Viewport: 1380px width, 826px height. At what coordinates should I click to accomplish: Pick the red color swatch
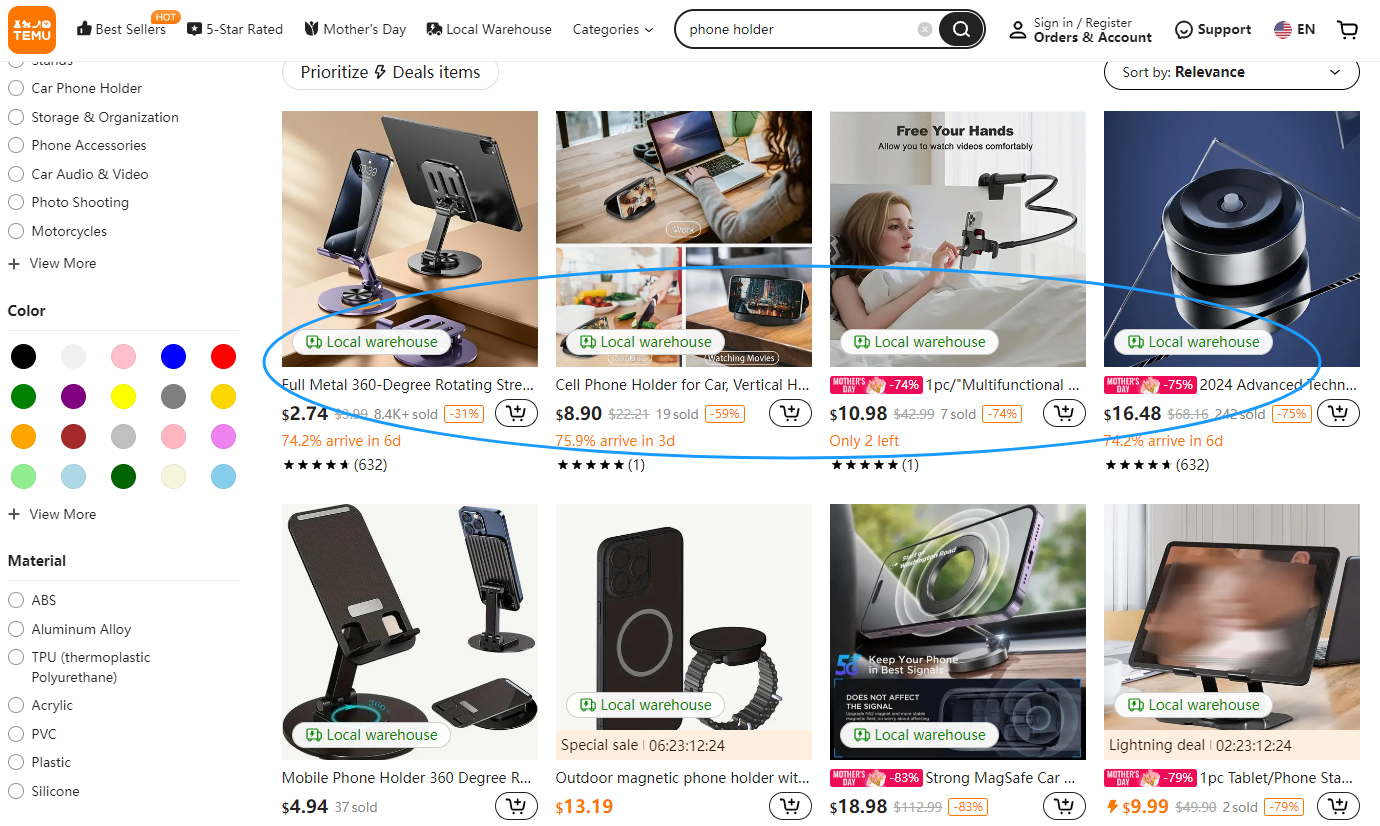tap(223, 356)
